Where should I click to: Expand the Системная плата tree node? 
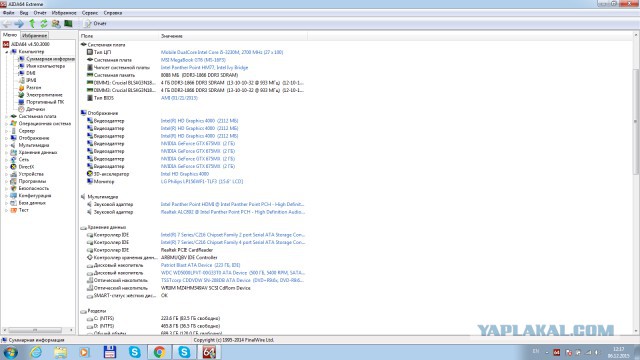pyautogui.click(x=7, y=116)
